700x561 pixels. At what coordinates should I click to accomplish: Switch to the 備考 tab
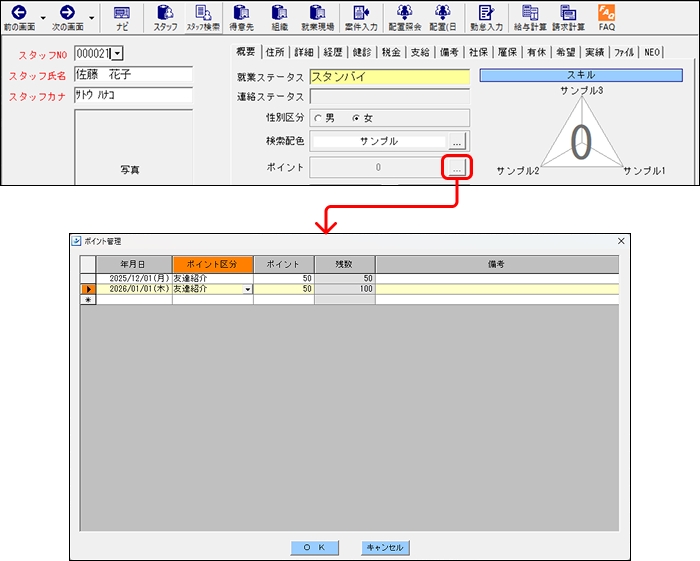point(449,52)
